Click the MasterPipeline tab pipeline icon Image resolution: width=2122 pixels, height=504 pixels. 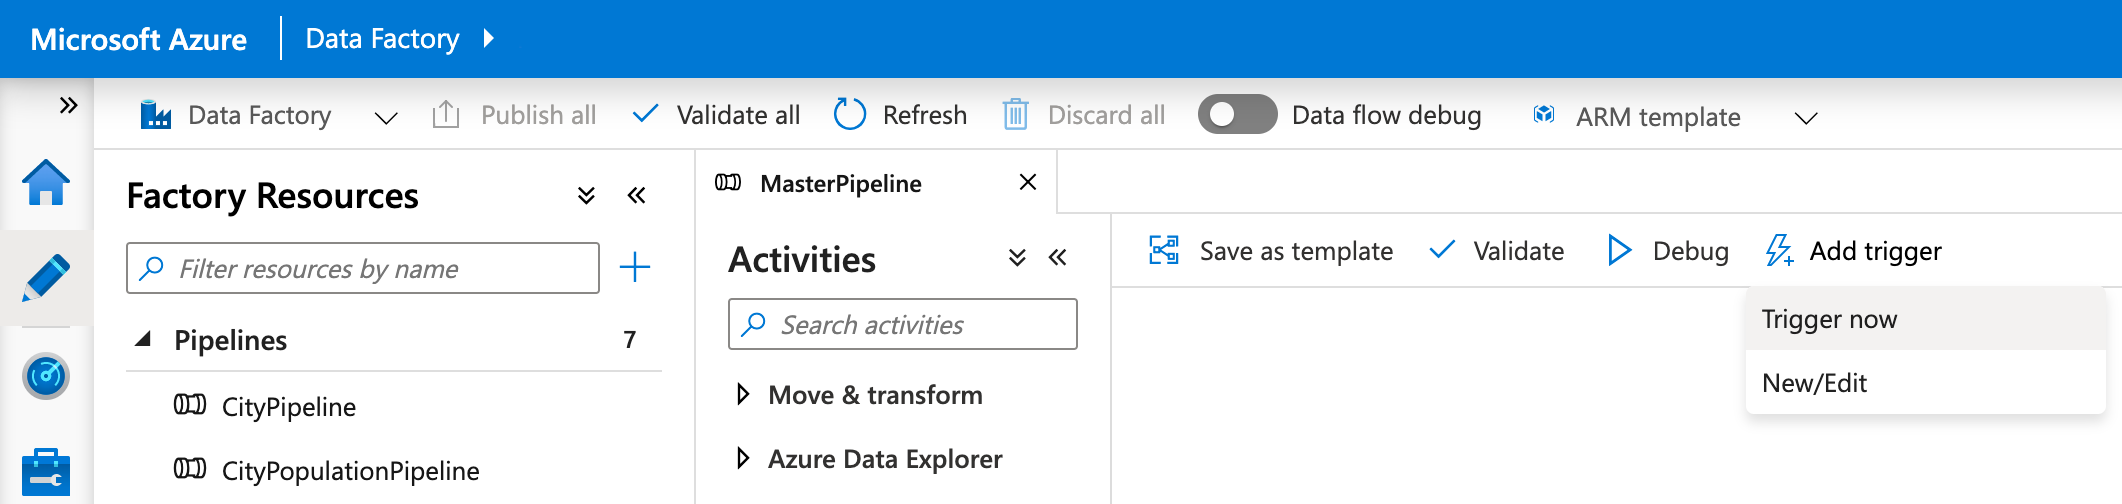click(x=728, y=183)
